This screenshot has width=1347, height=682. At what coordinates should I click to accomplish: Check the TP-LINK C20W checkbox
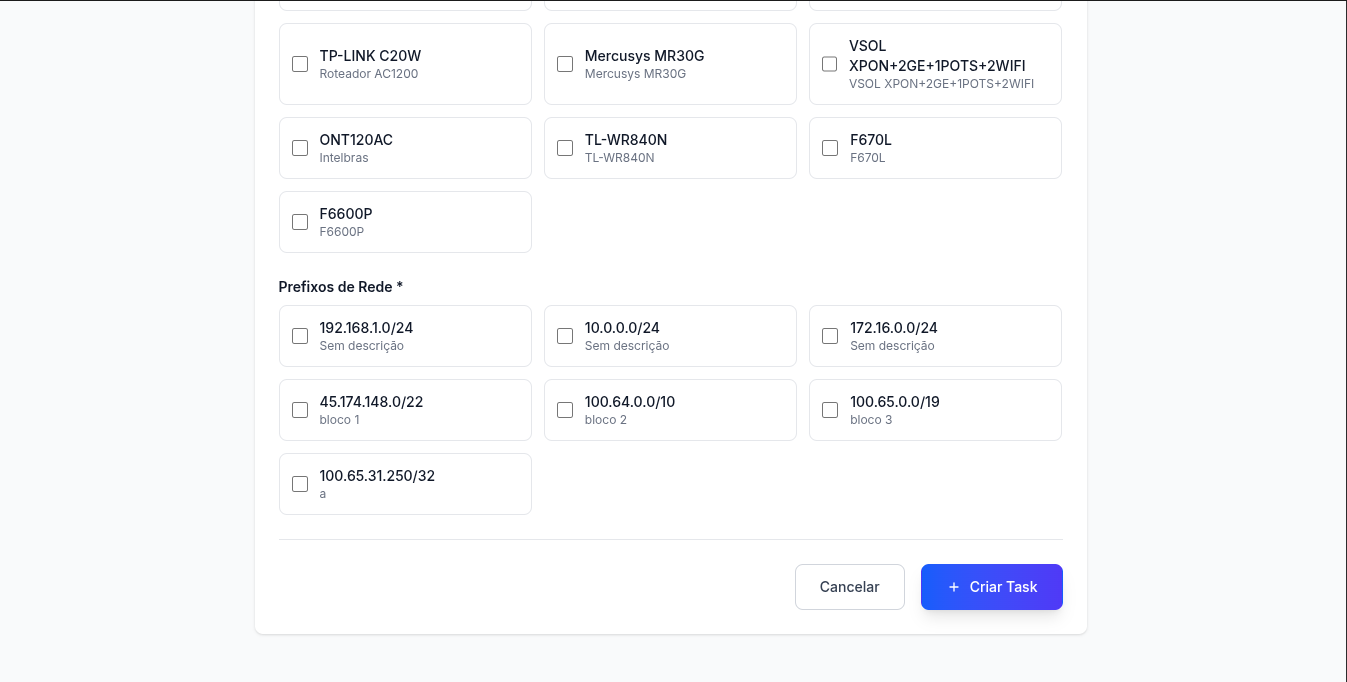[x=300, y=64]
